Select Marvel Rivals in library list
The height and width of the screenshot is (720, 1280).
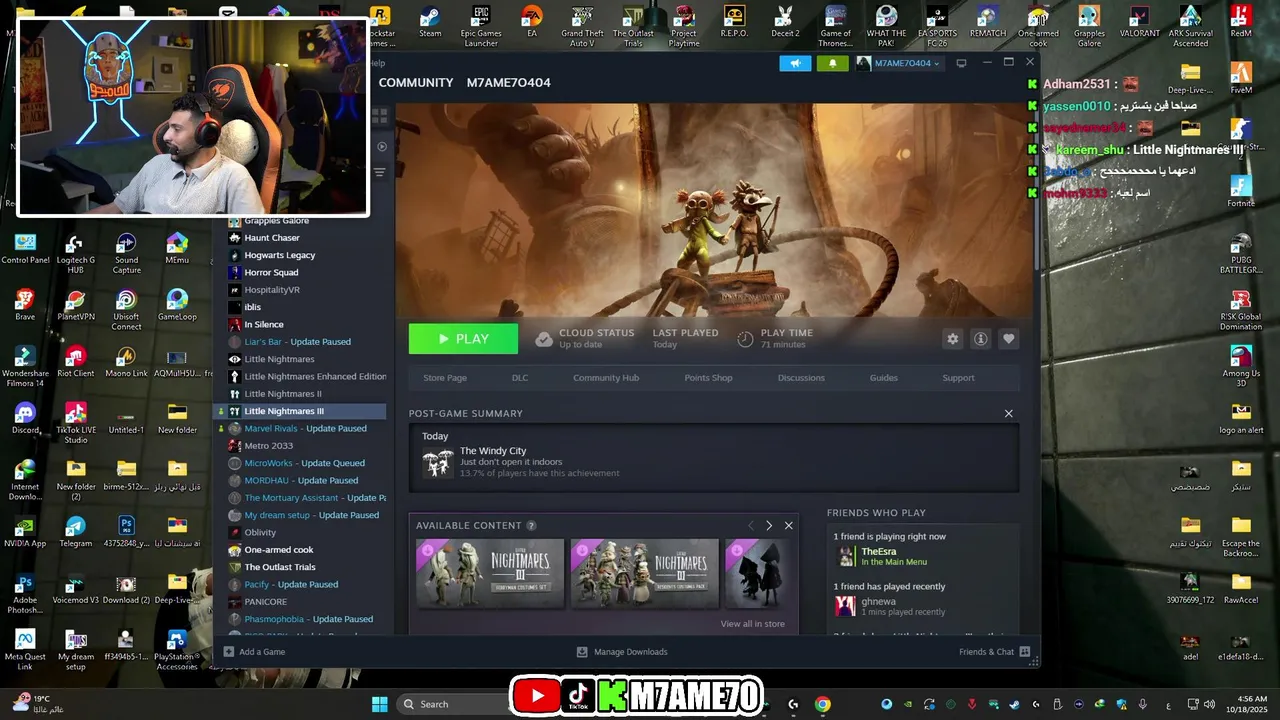(x=300, y=429)
